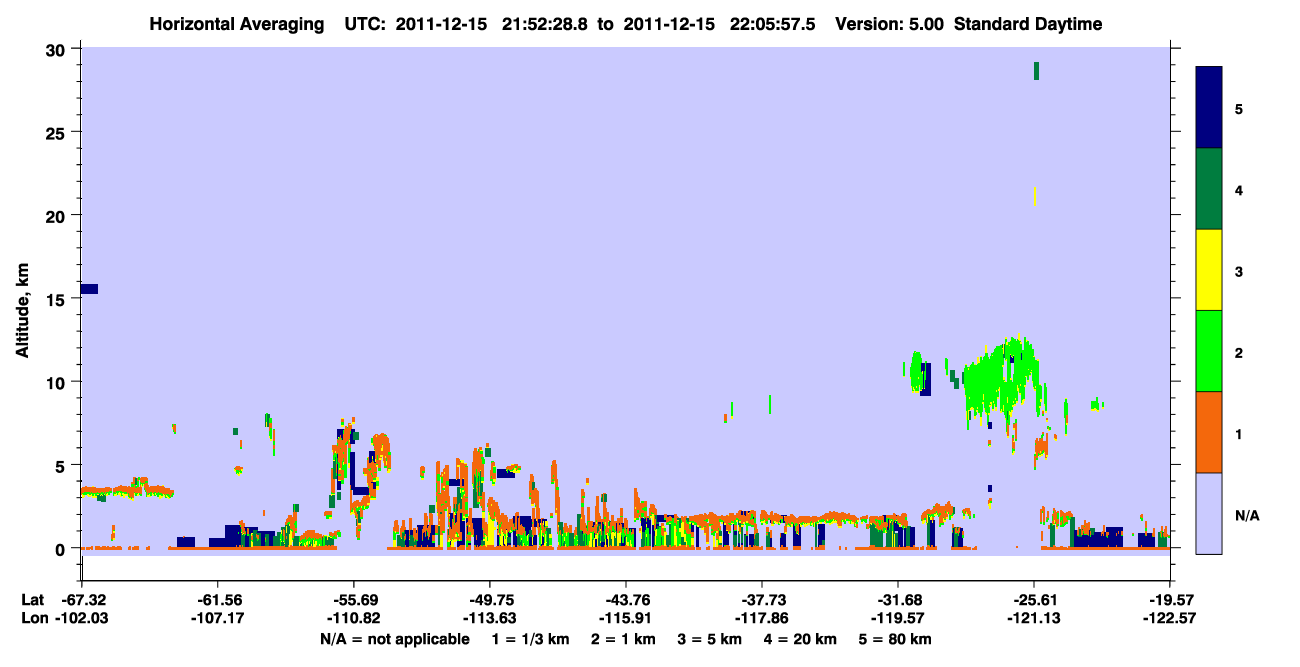Click the latitude value -31.68
The image size is (1300, 667).
click(898, 600)
